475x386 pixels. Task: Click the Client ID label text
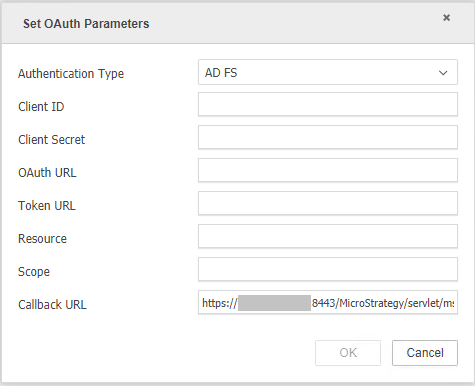coord(41,107)
